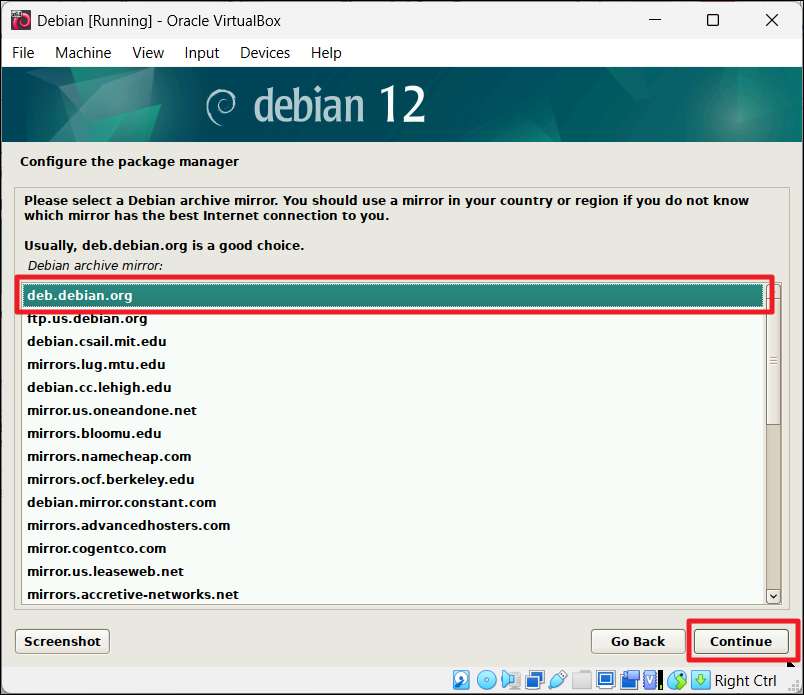The height and width of the screenshot is (695, 804).
Task: Click the network adapters status icon
Action: (534, 681)
